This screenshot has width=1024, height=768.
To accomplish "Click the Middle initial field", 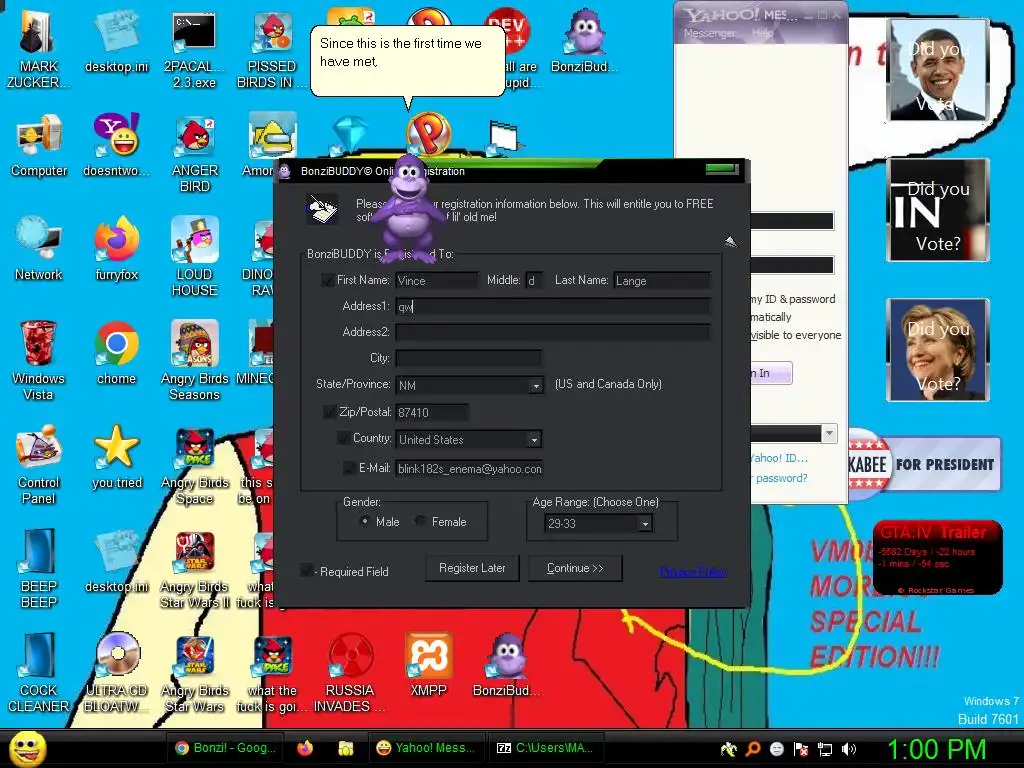I will (534, 280).
